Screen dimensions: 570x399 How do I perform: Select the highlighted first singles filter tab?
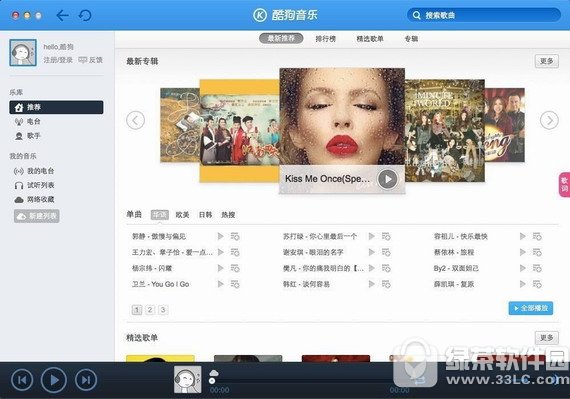point(160,215)
